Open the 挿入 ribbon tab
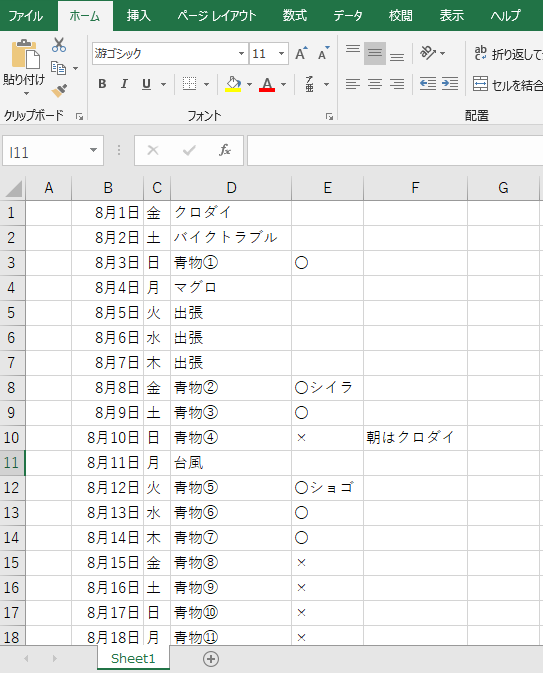Image resolution: width=543 pixels, height=673 pixels. pyautogui.click(x=139, y=16)
